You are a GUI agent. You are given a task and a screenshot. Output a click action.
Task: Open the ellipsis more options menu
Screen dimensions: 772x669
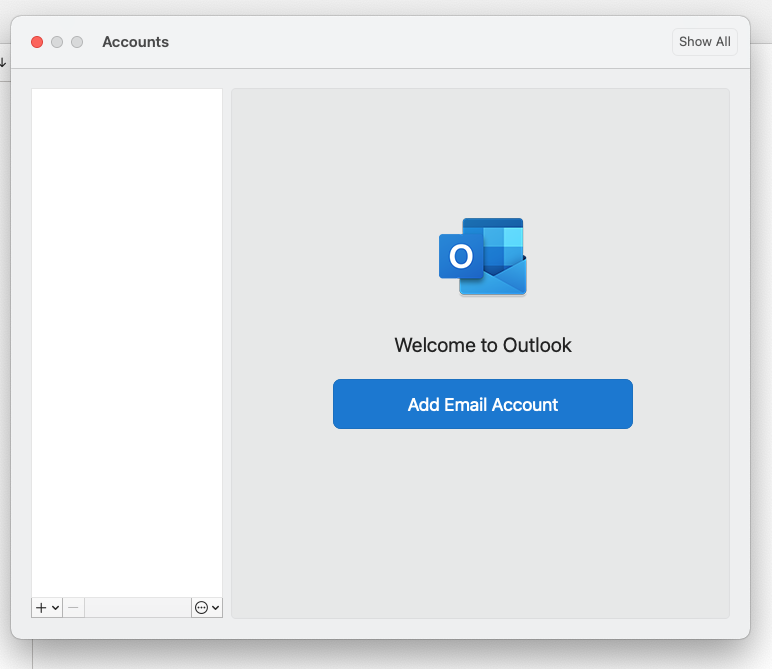[x=207, y=607]
